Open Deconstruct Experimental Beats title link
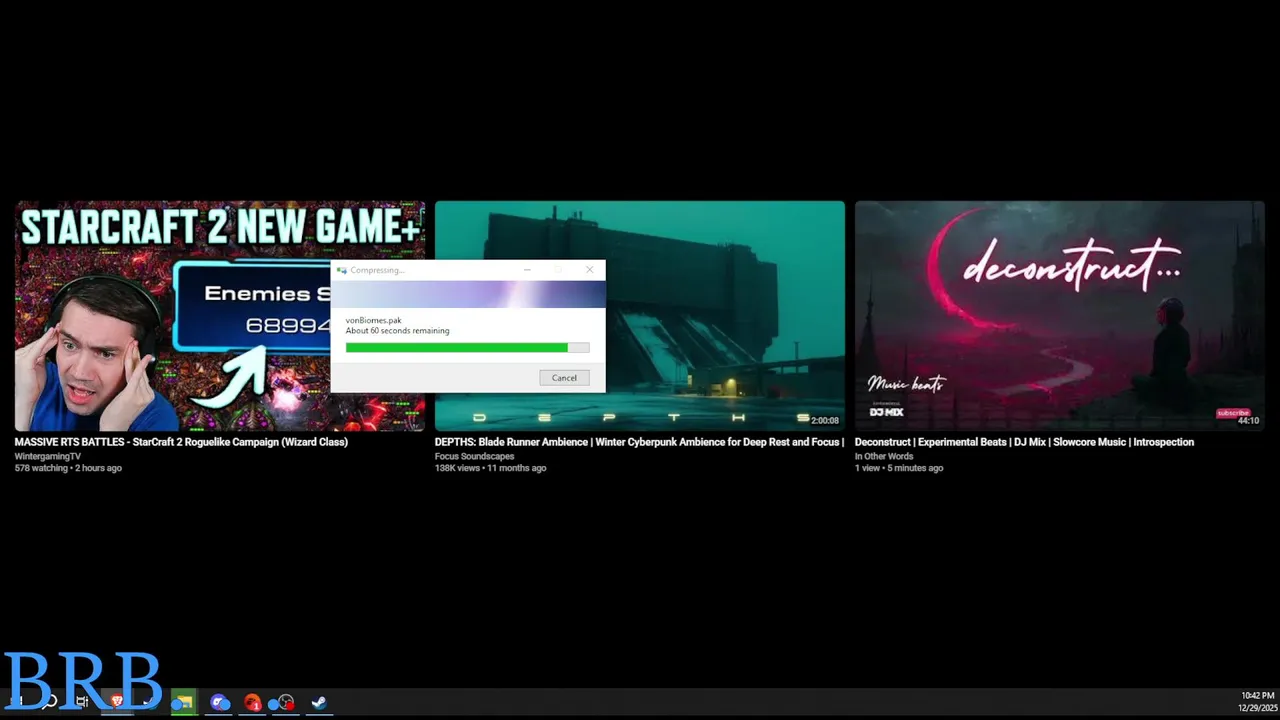This screenshot has height=720, width=1280. tap(1024, 442)
